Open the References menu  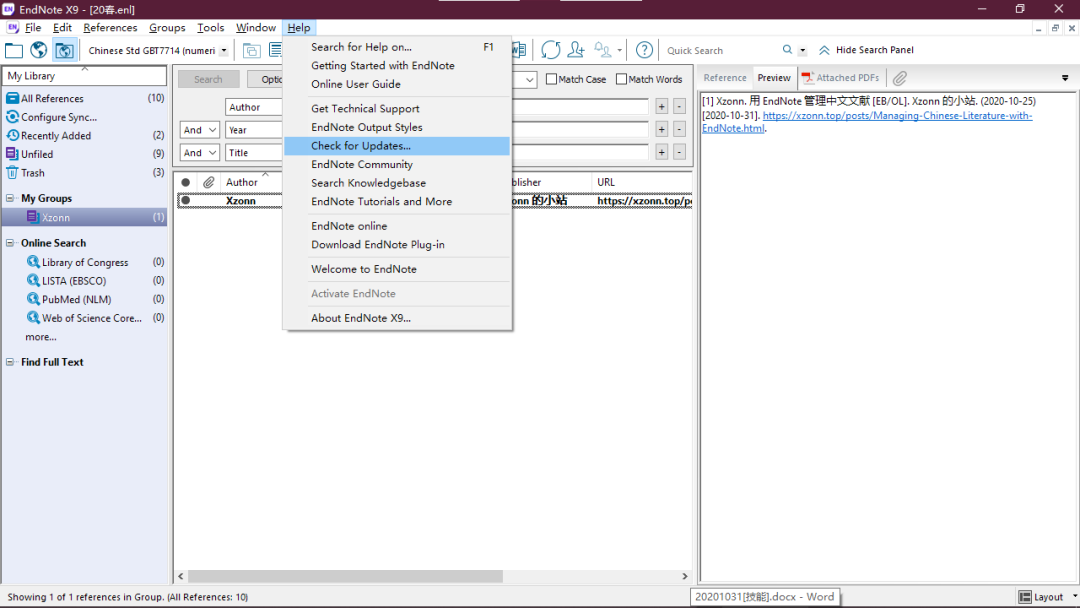(110, 28)
